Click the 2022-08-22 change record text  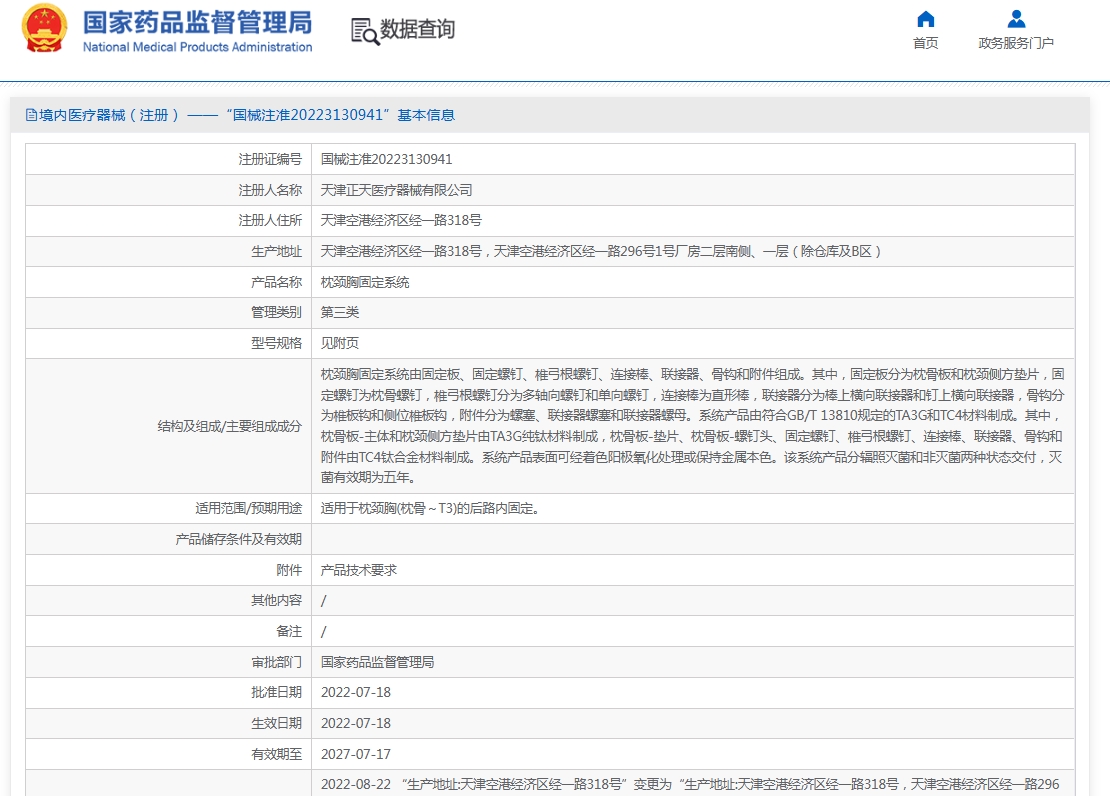690,785
